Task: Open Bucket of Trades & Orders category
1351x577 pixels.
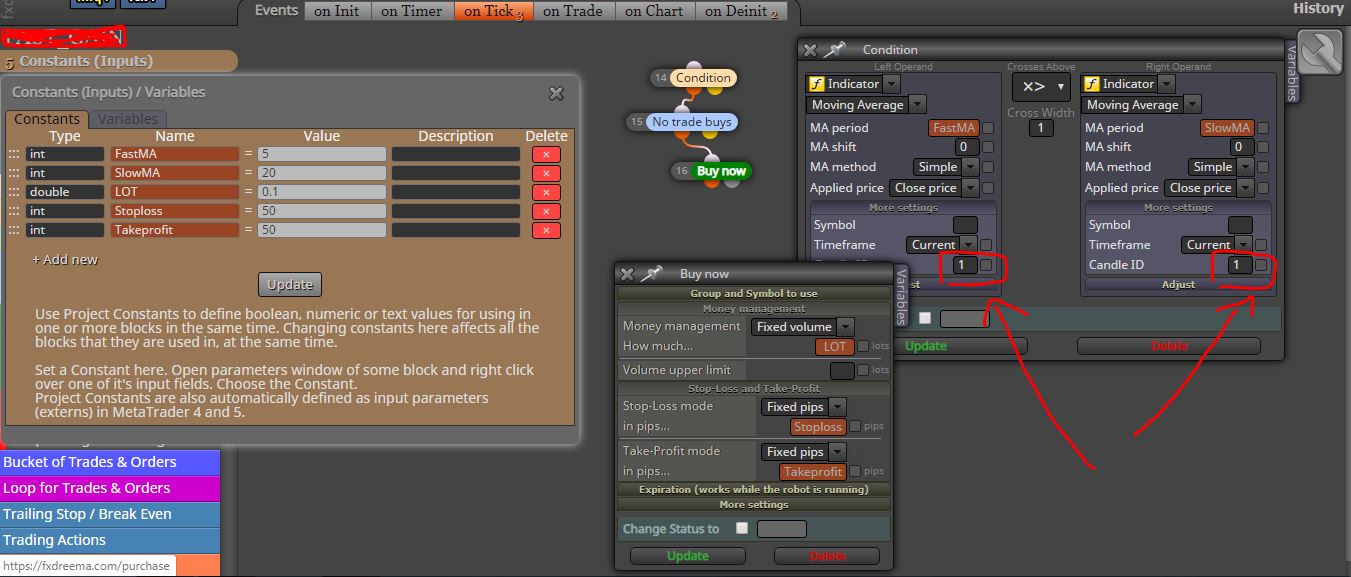Action: (110, 462)
